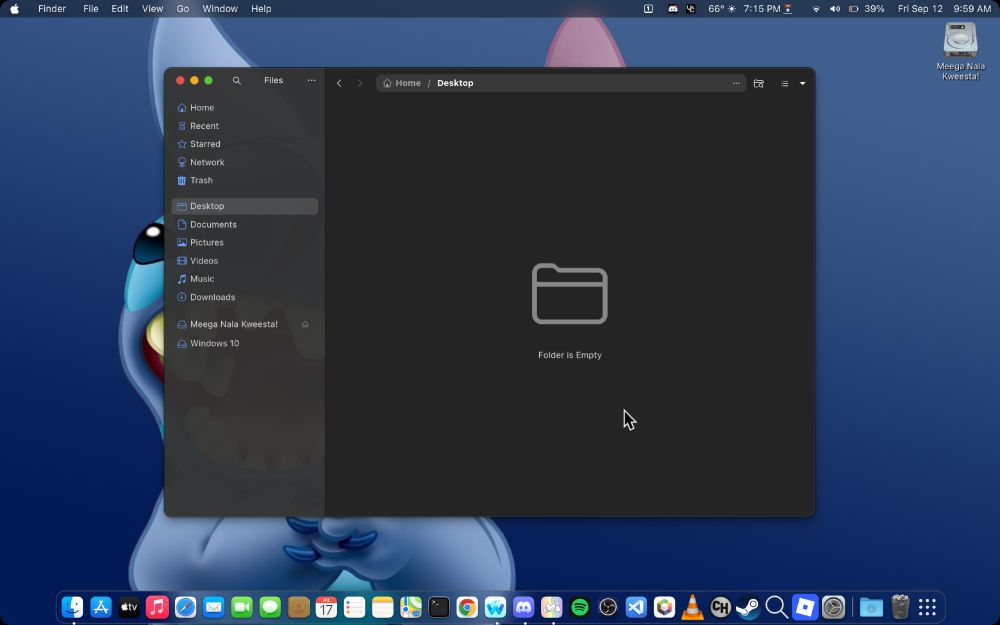This screenshot has width=1000, height=625.
Task: Switch to list view icon
Action: (784, 84)
